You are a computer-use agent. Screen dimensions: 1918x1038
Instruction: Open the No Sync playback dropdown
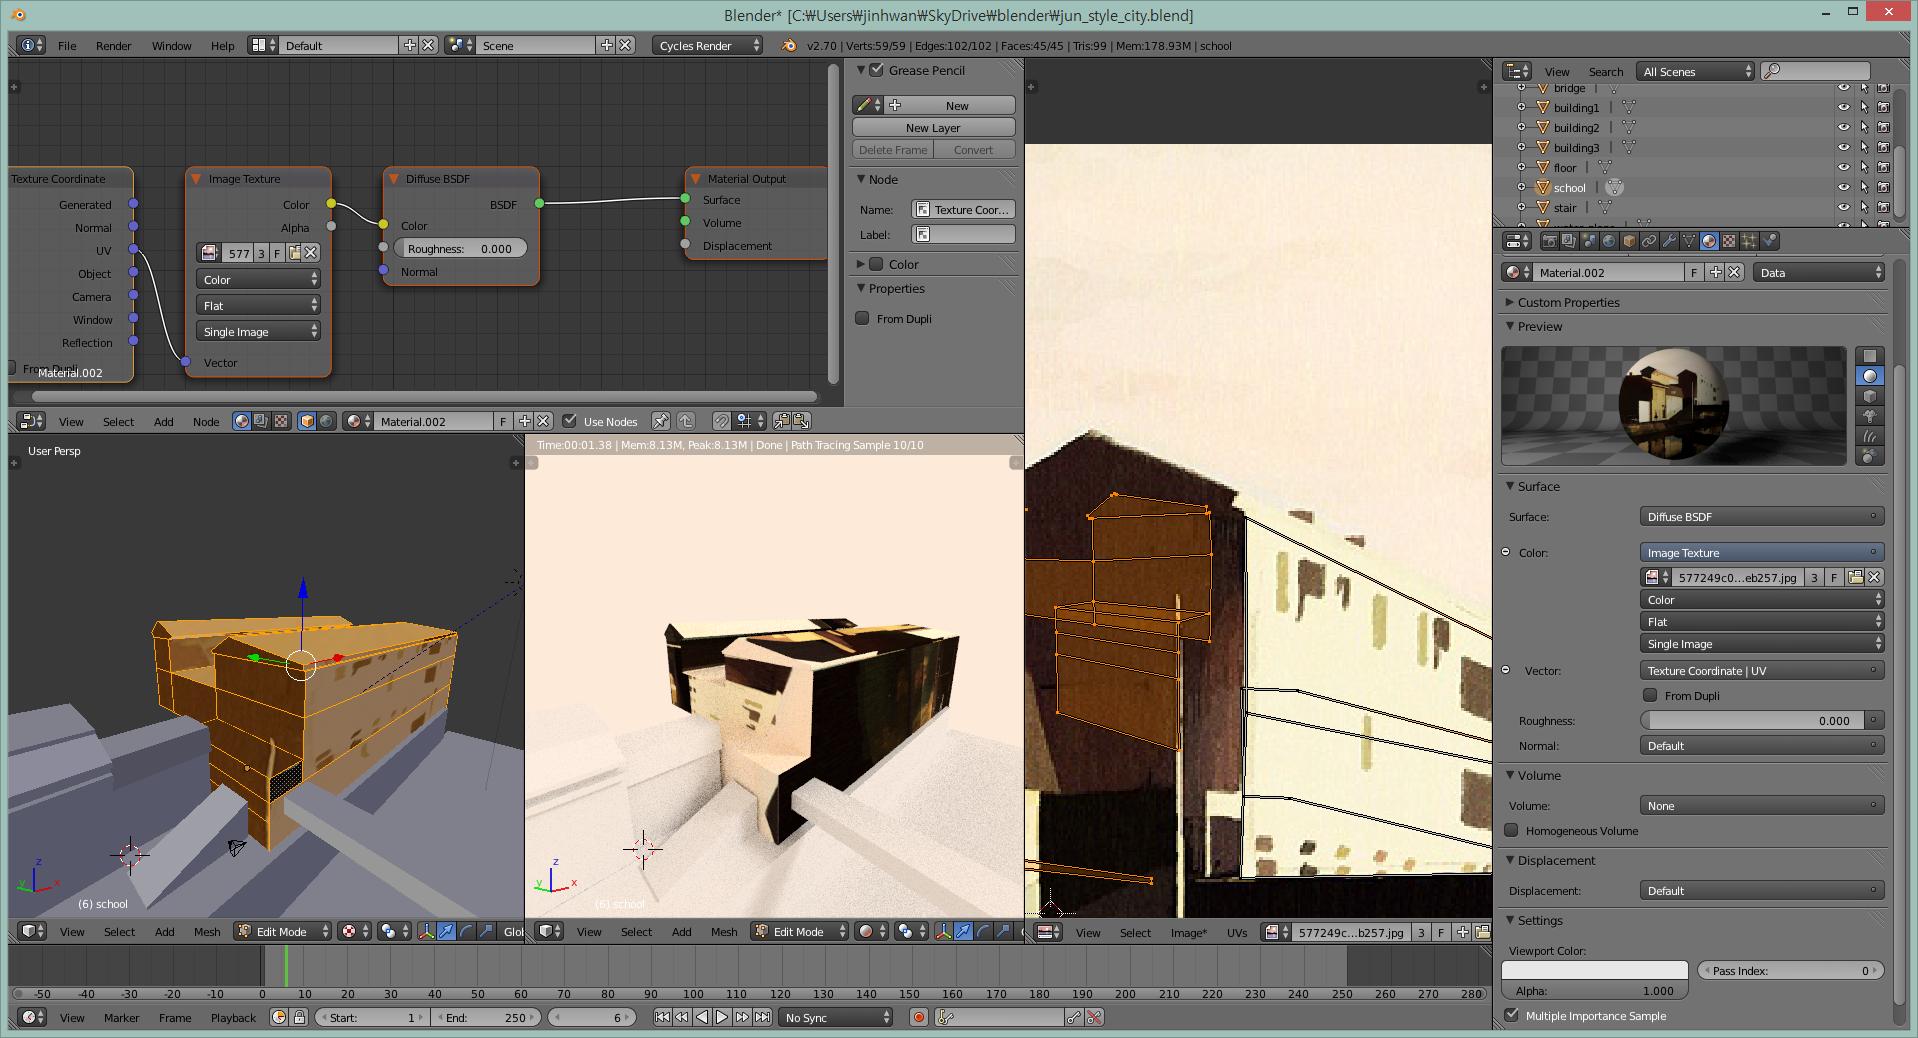(835, 1017)
